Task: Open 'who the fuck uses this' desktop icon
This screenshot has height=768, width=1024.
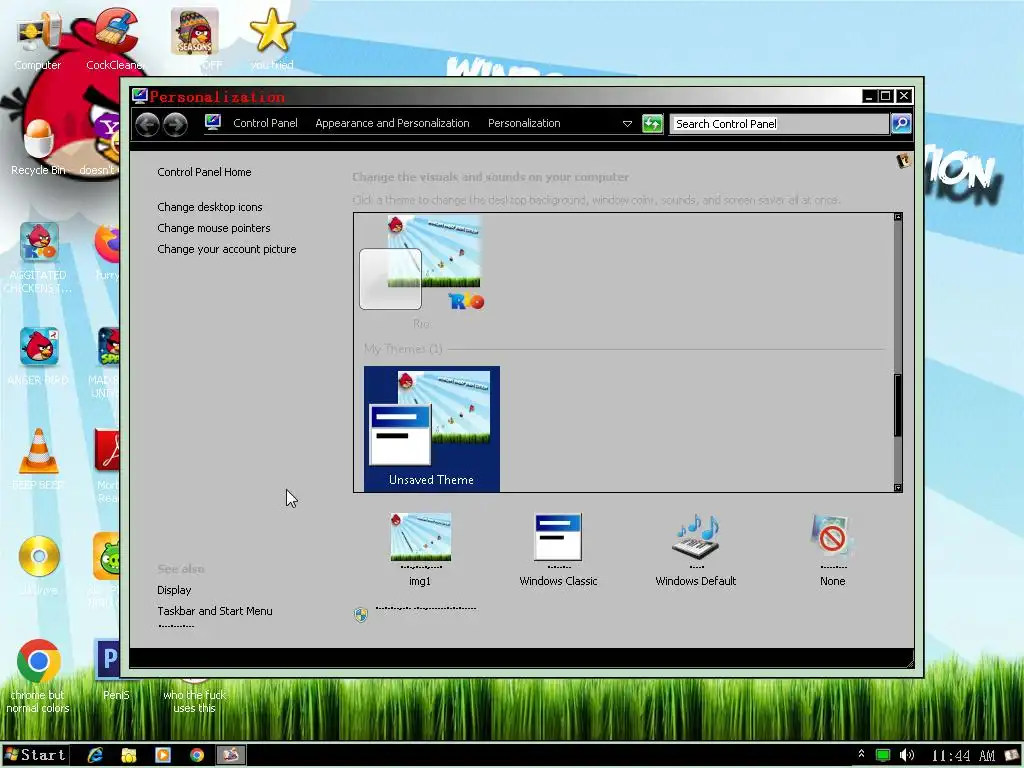Action: [x=194, y=695]
